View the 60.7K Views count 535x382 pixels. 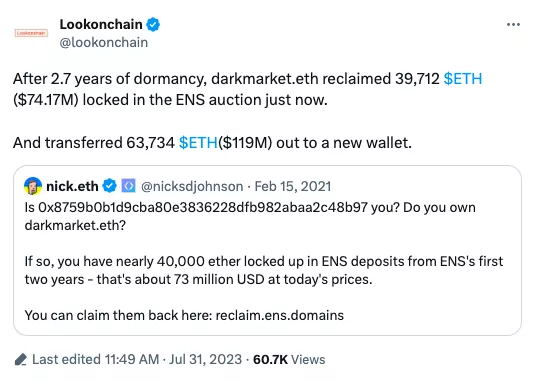[289, 359]
